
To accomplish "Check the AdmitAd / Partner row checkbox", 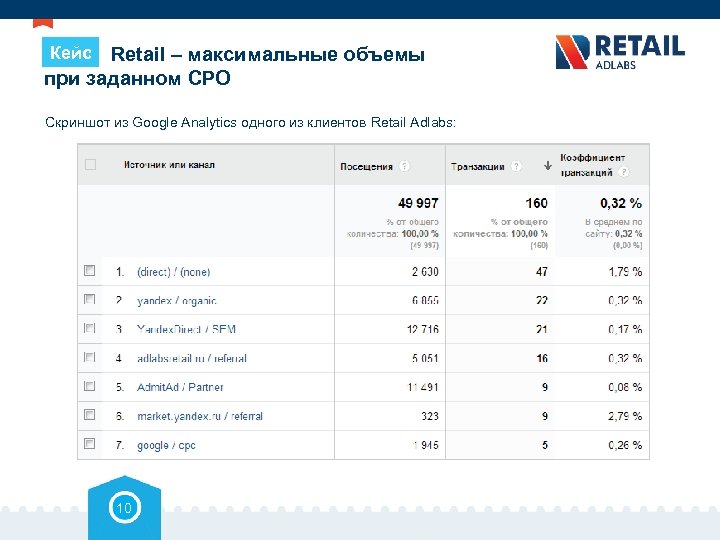I will (x=90, y=386).
